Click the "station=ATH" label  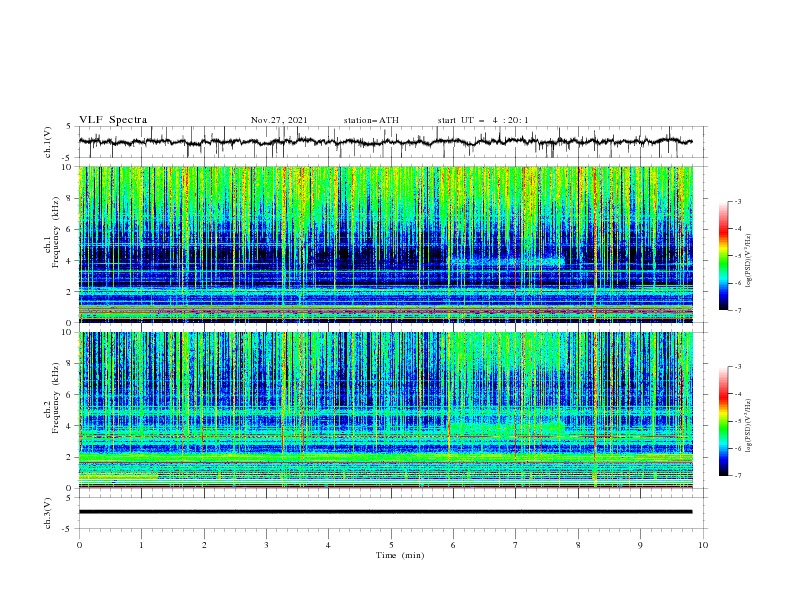click(x=371, y=120)
